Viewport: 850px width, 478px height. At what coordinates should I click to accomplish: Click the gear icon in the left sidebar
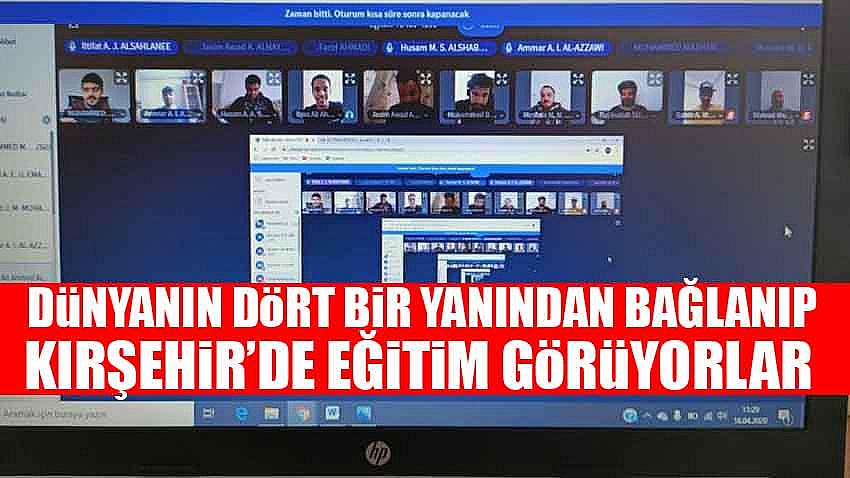(46, 119)
